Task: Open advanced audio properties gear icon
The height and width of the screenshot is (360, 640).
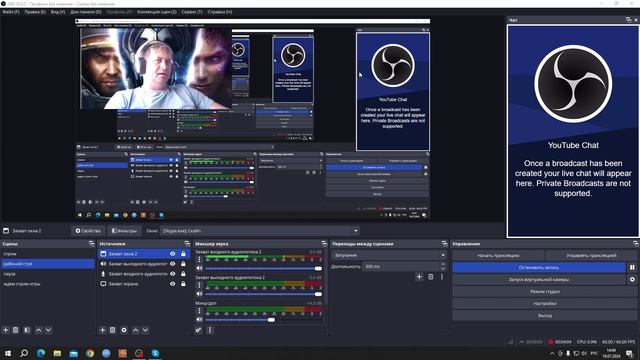Action: point(198,330)
